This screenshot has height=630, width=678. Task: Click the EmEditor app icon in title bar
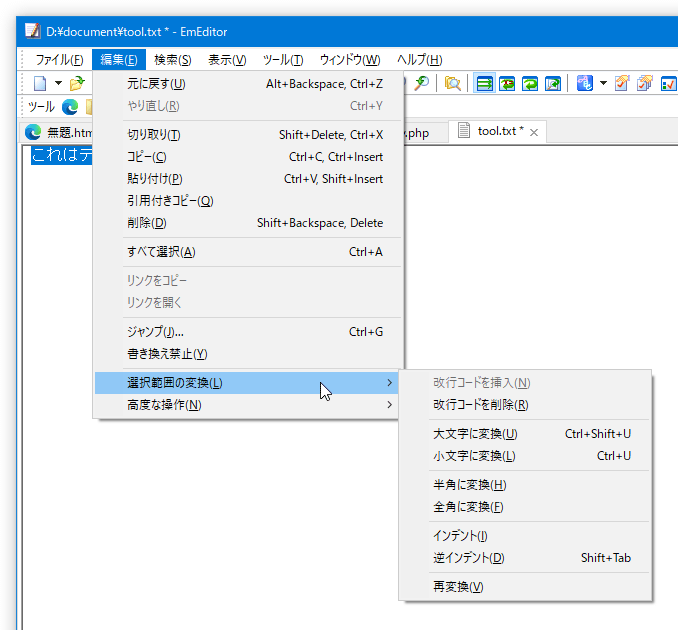[x=32, y=31]
